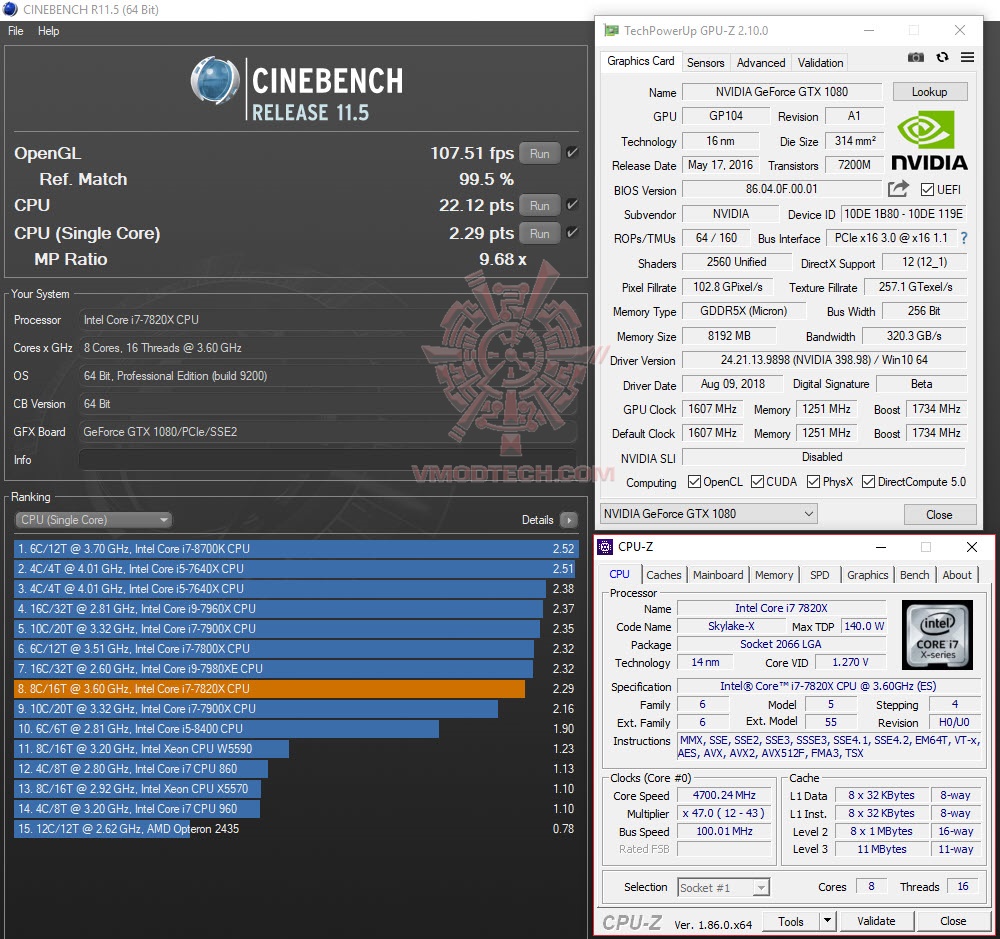Toggle the DirectCompute 5.0 checkbox

point(868,482)
